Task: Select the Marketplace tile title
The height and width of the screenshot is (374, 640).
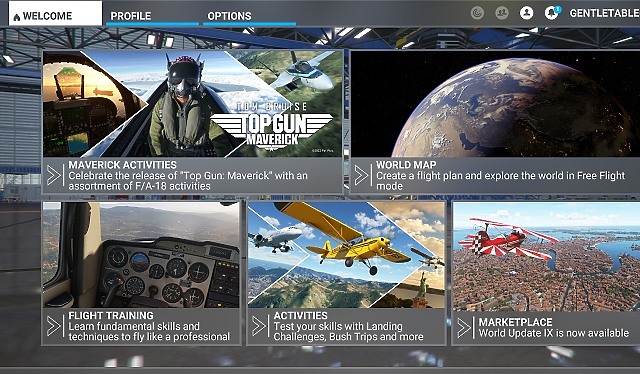Action: (516, 322)
